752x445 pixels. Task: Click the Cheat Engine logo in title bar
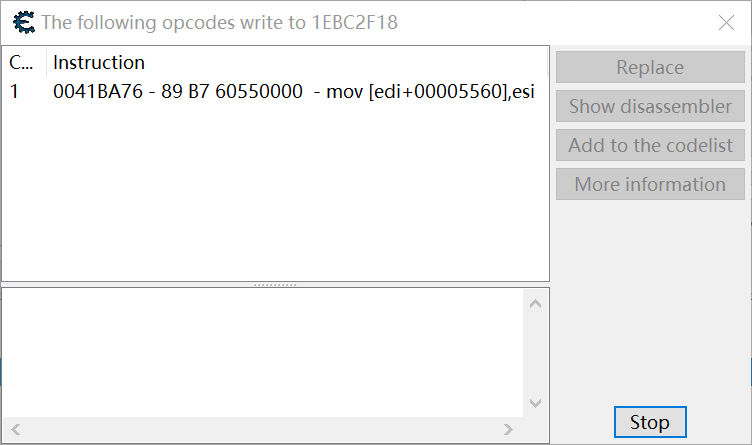click(24, 22)
